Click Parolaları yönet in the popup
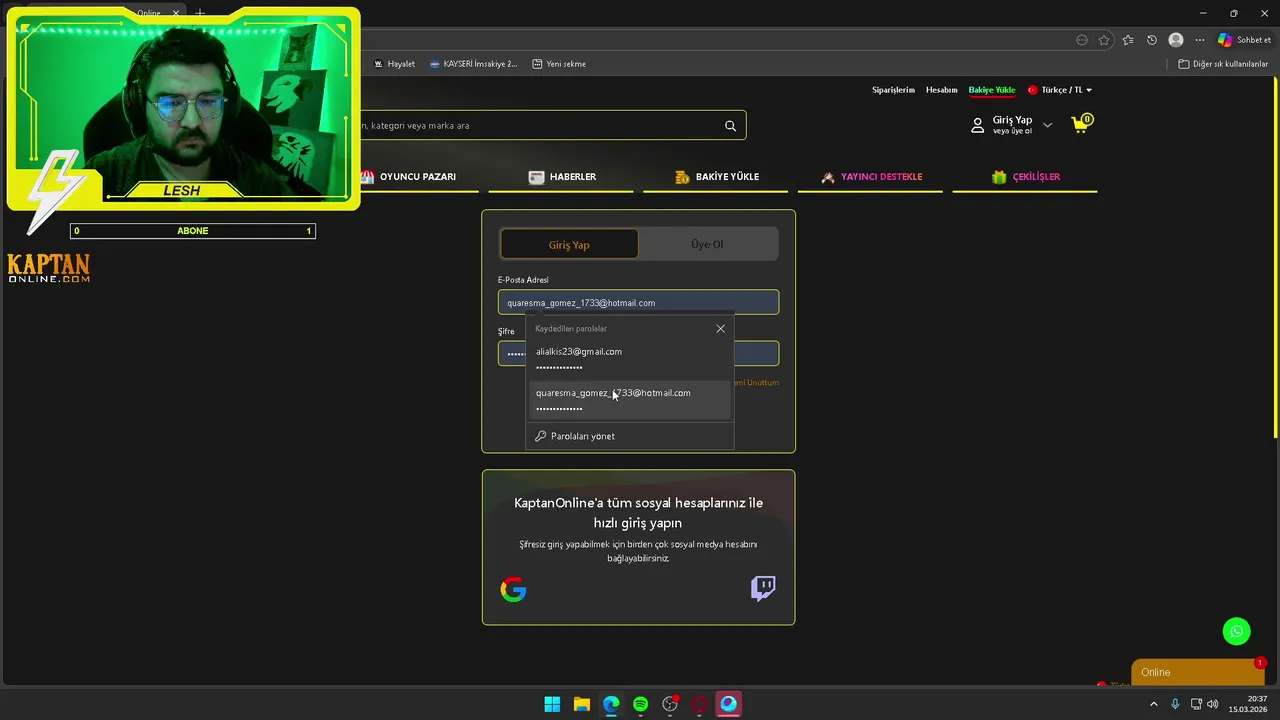This screenshot has width=1280, height=720. [583, 436]
